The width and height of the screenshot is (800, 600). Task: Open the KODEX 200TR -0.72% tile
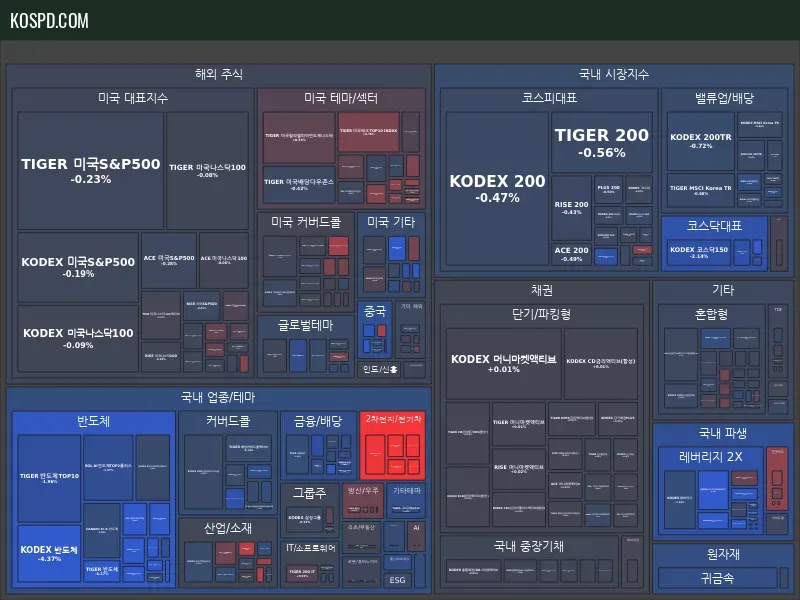tap(701, 141)
